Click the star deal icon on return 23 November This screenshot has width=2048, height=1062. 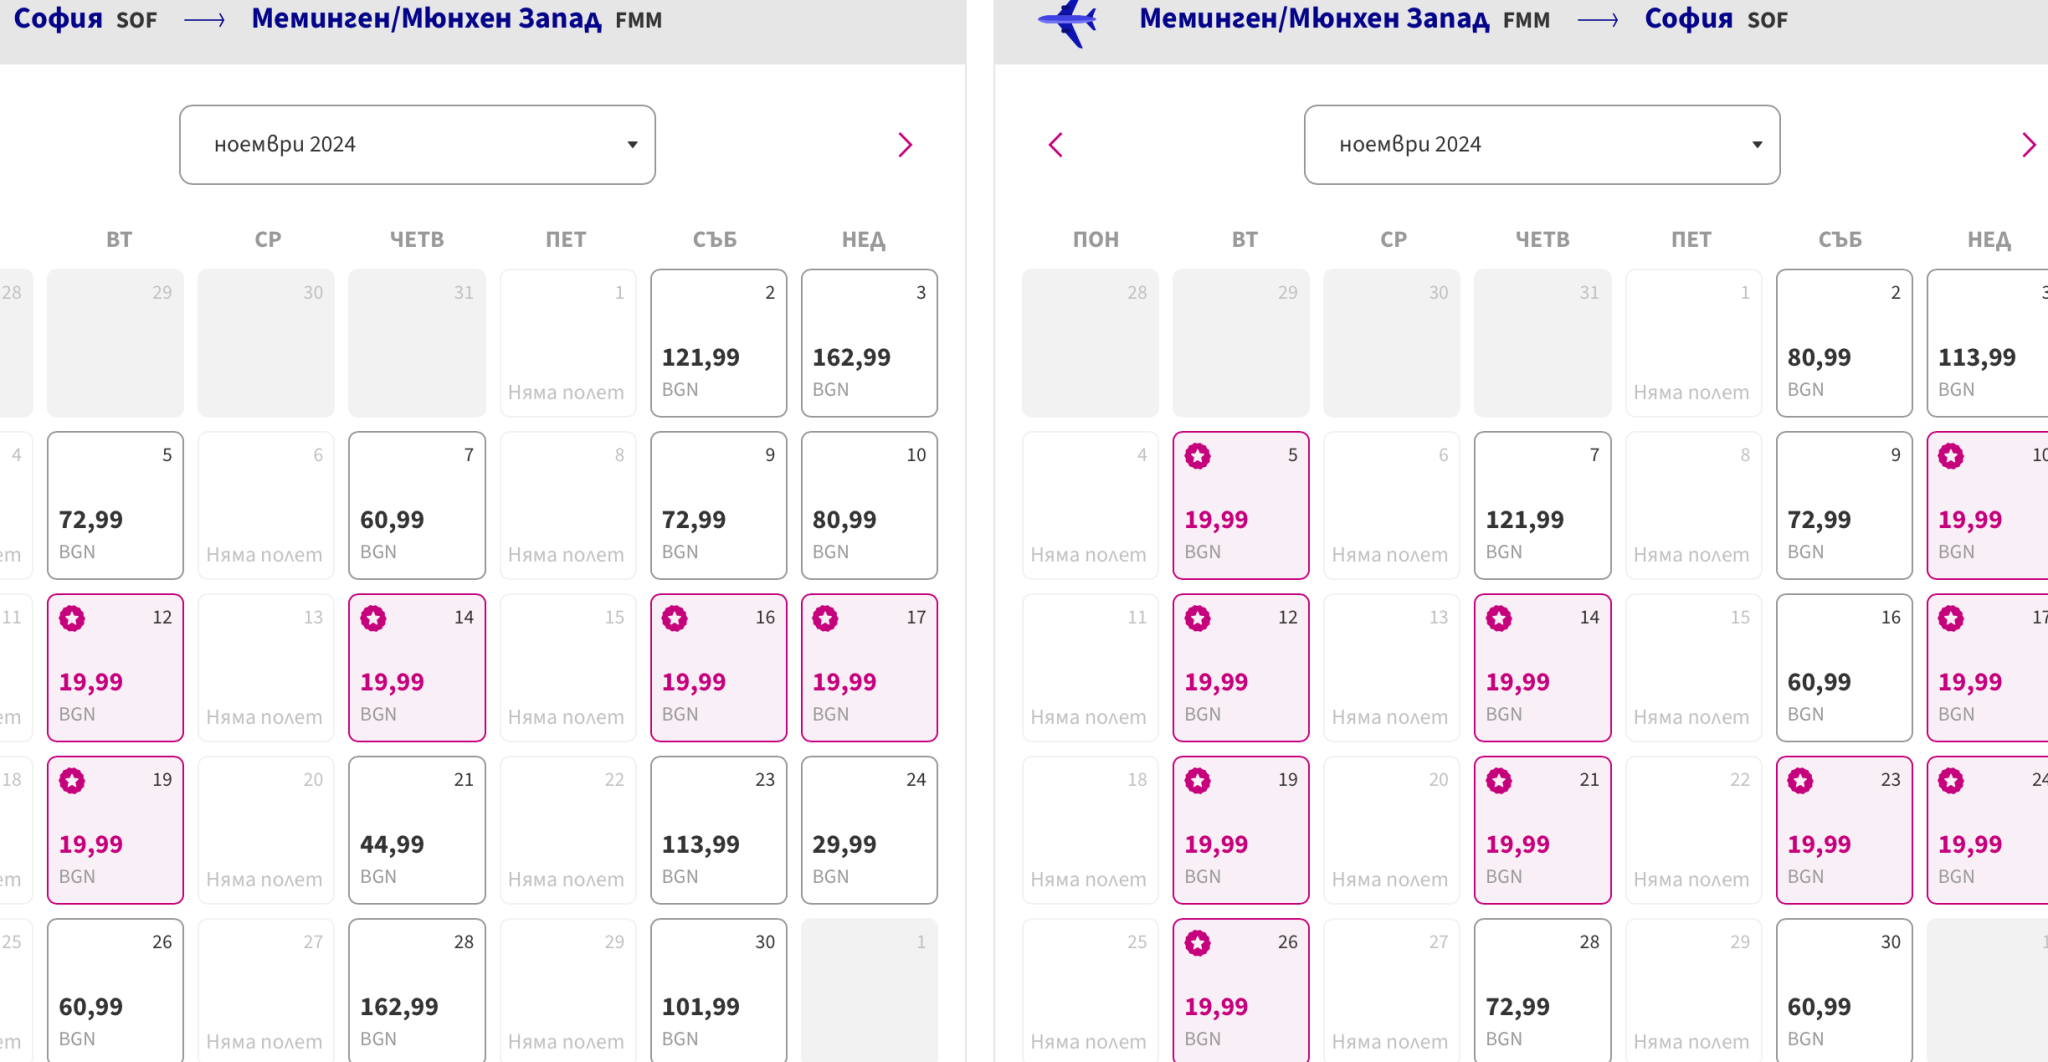(1801, 781)
